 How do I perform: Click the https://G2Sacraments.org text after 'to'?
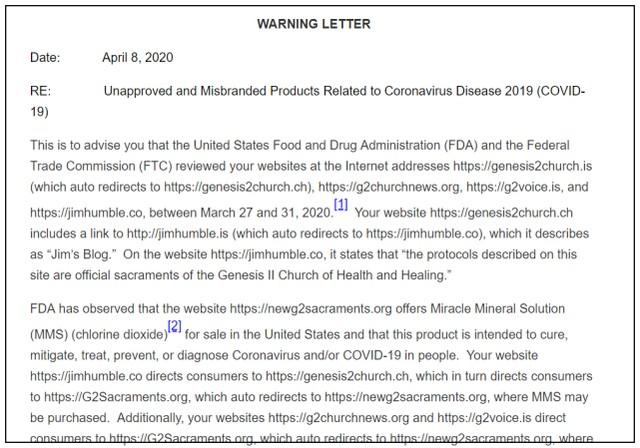pyautogui.click(x=116, y=397)
